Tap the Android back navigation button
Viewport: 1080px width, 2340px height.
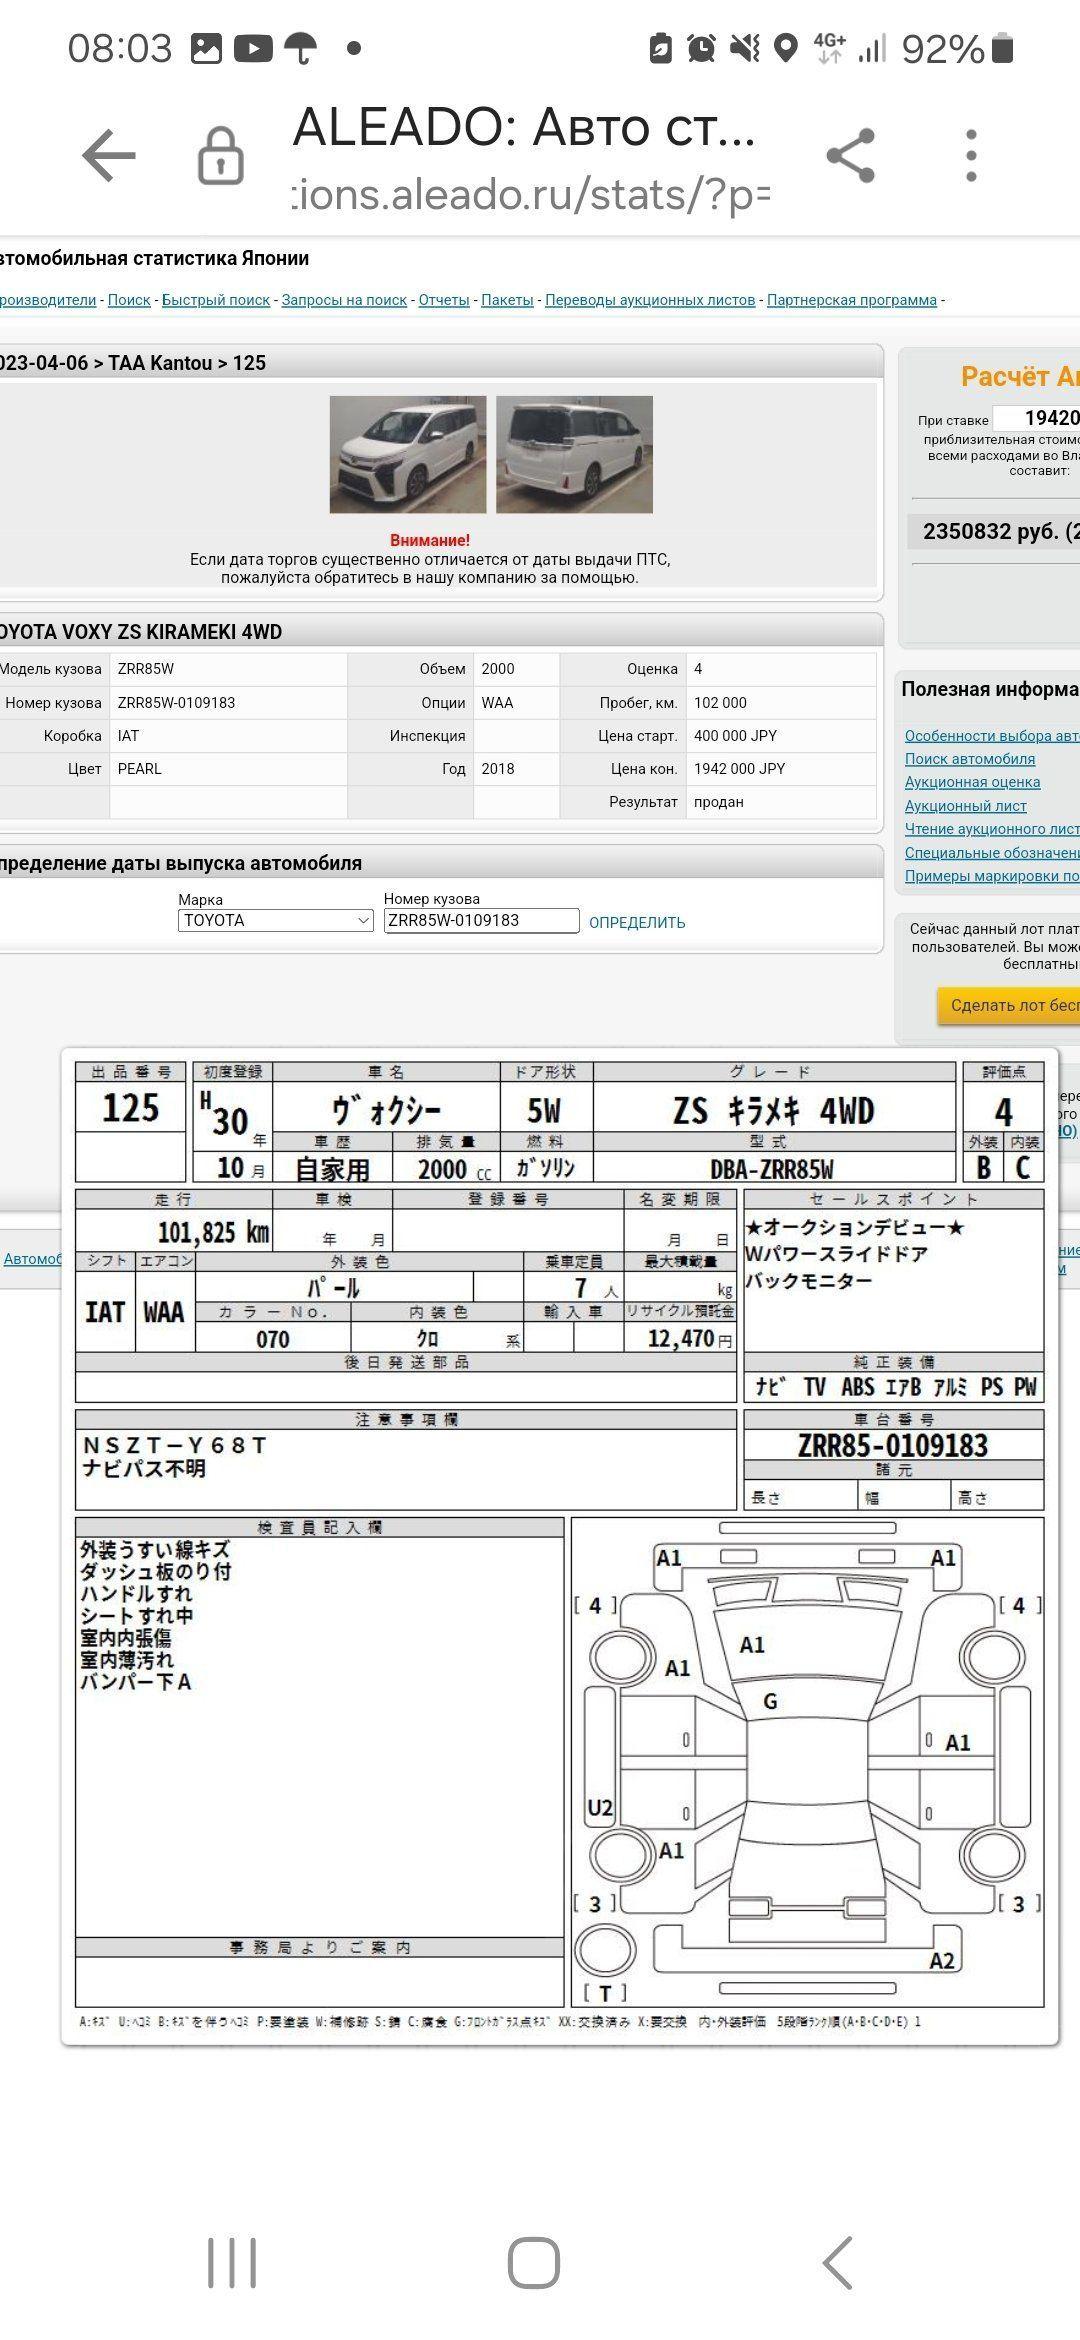tap(837, 2262)
